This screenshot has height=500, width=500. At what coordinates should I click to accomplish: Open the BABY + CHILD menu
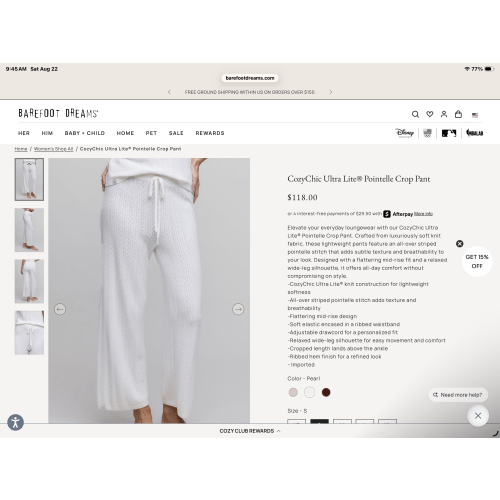click(85, 133)
